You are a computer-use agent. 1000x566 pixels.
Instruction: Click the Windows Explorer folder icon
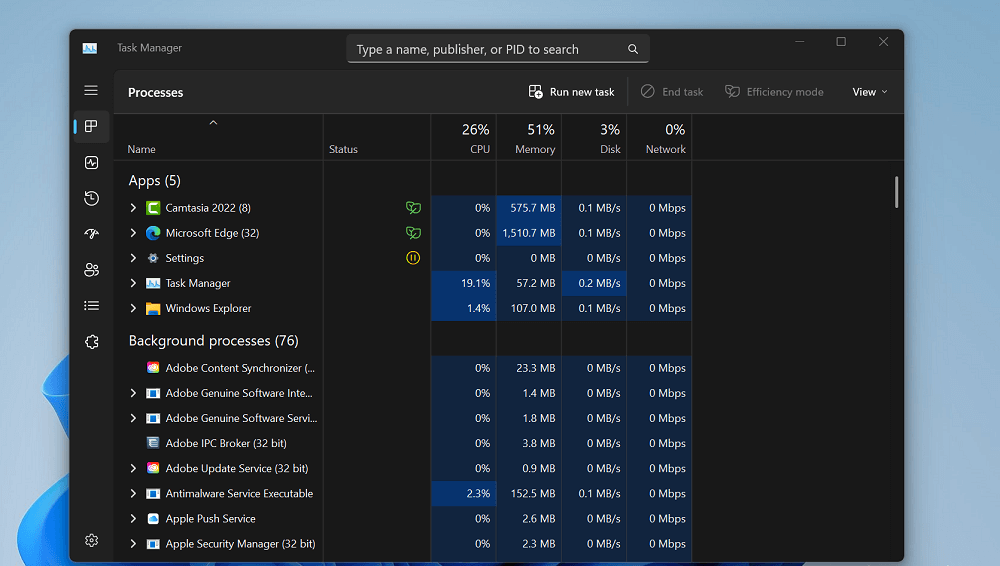(x=153, y=308)
